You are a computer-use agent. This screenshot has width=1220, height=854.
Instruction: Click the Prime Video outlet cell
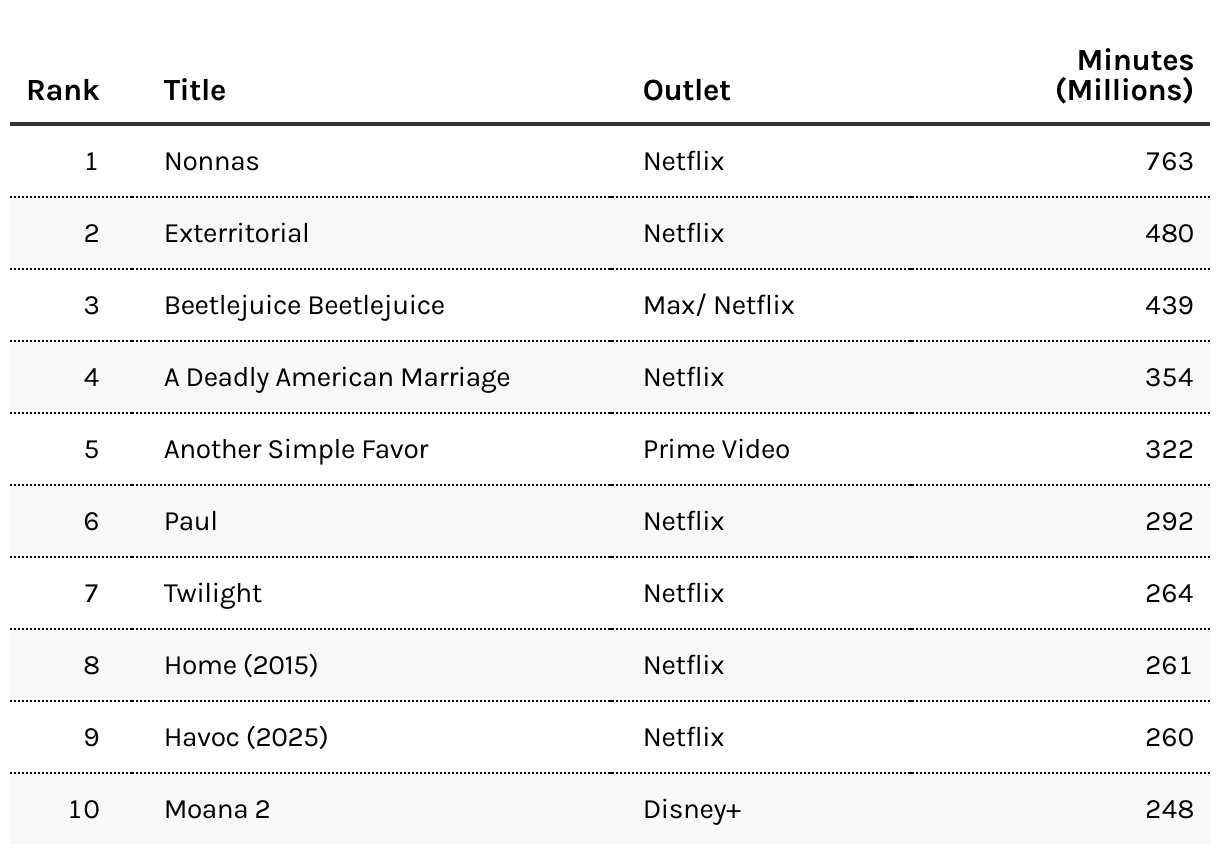click(716, 449)
